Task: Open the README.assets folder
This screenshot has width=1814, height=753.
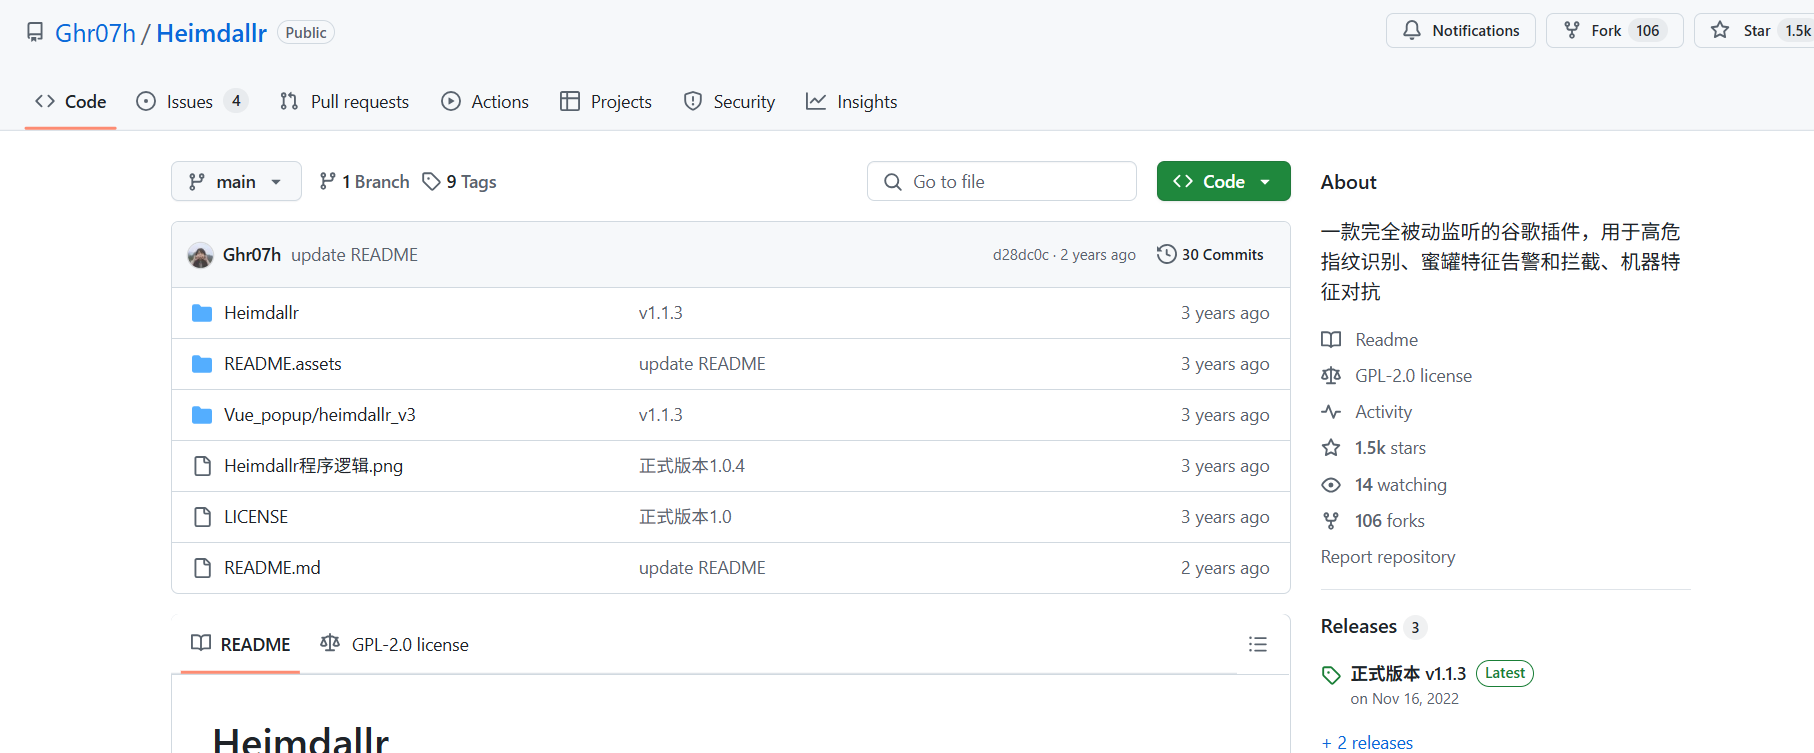Action: (x=283, y=364)
